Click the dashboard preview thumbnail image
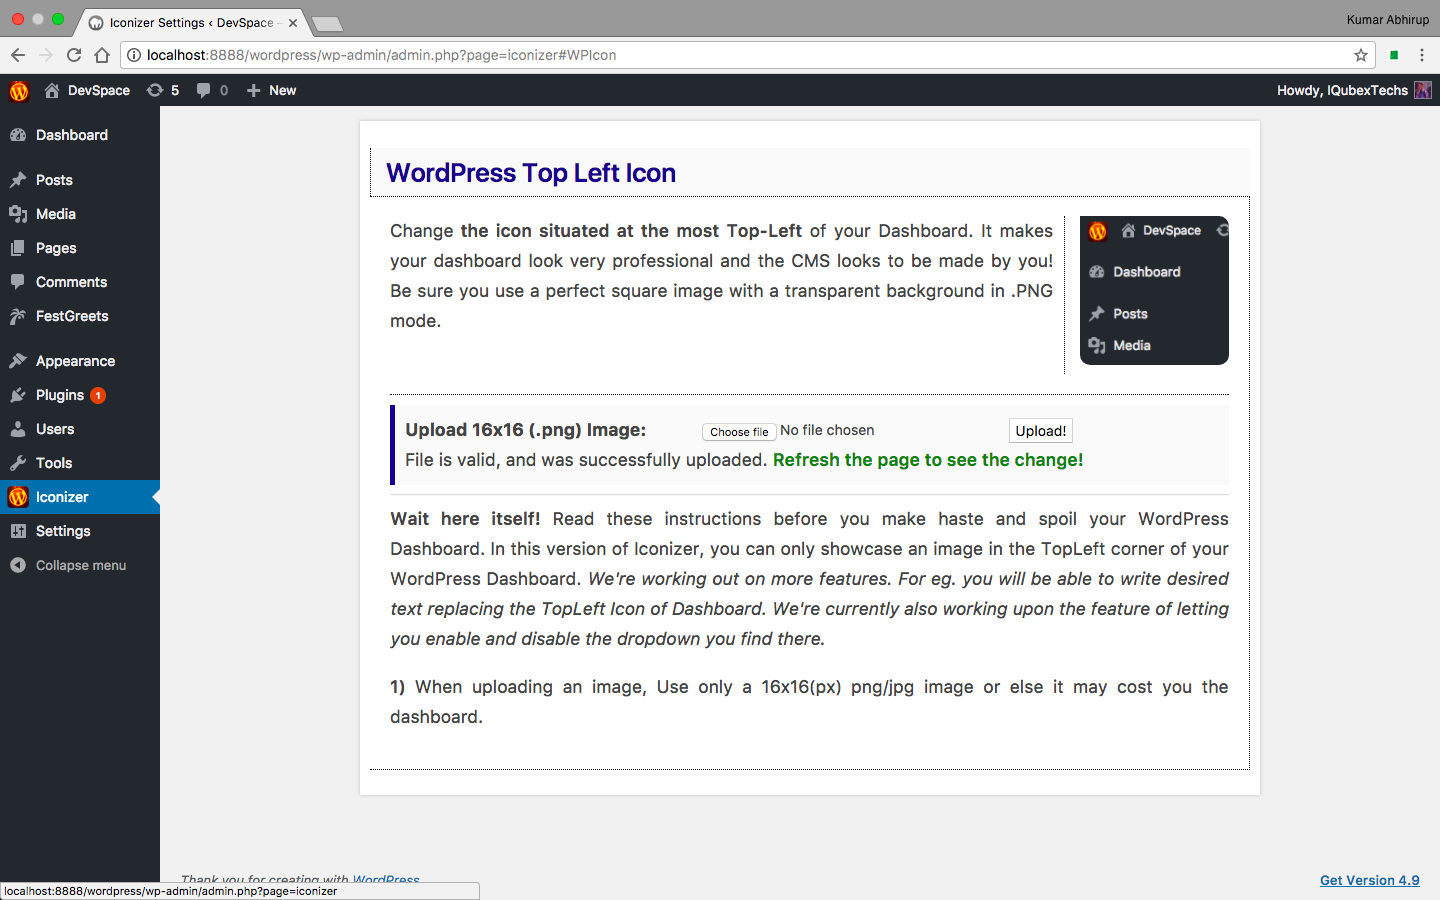 click(x=1154, y=290)
